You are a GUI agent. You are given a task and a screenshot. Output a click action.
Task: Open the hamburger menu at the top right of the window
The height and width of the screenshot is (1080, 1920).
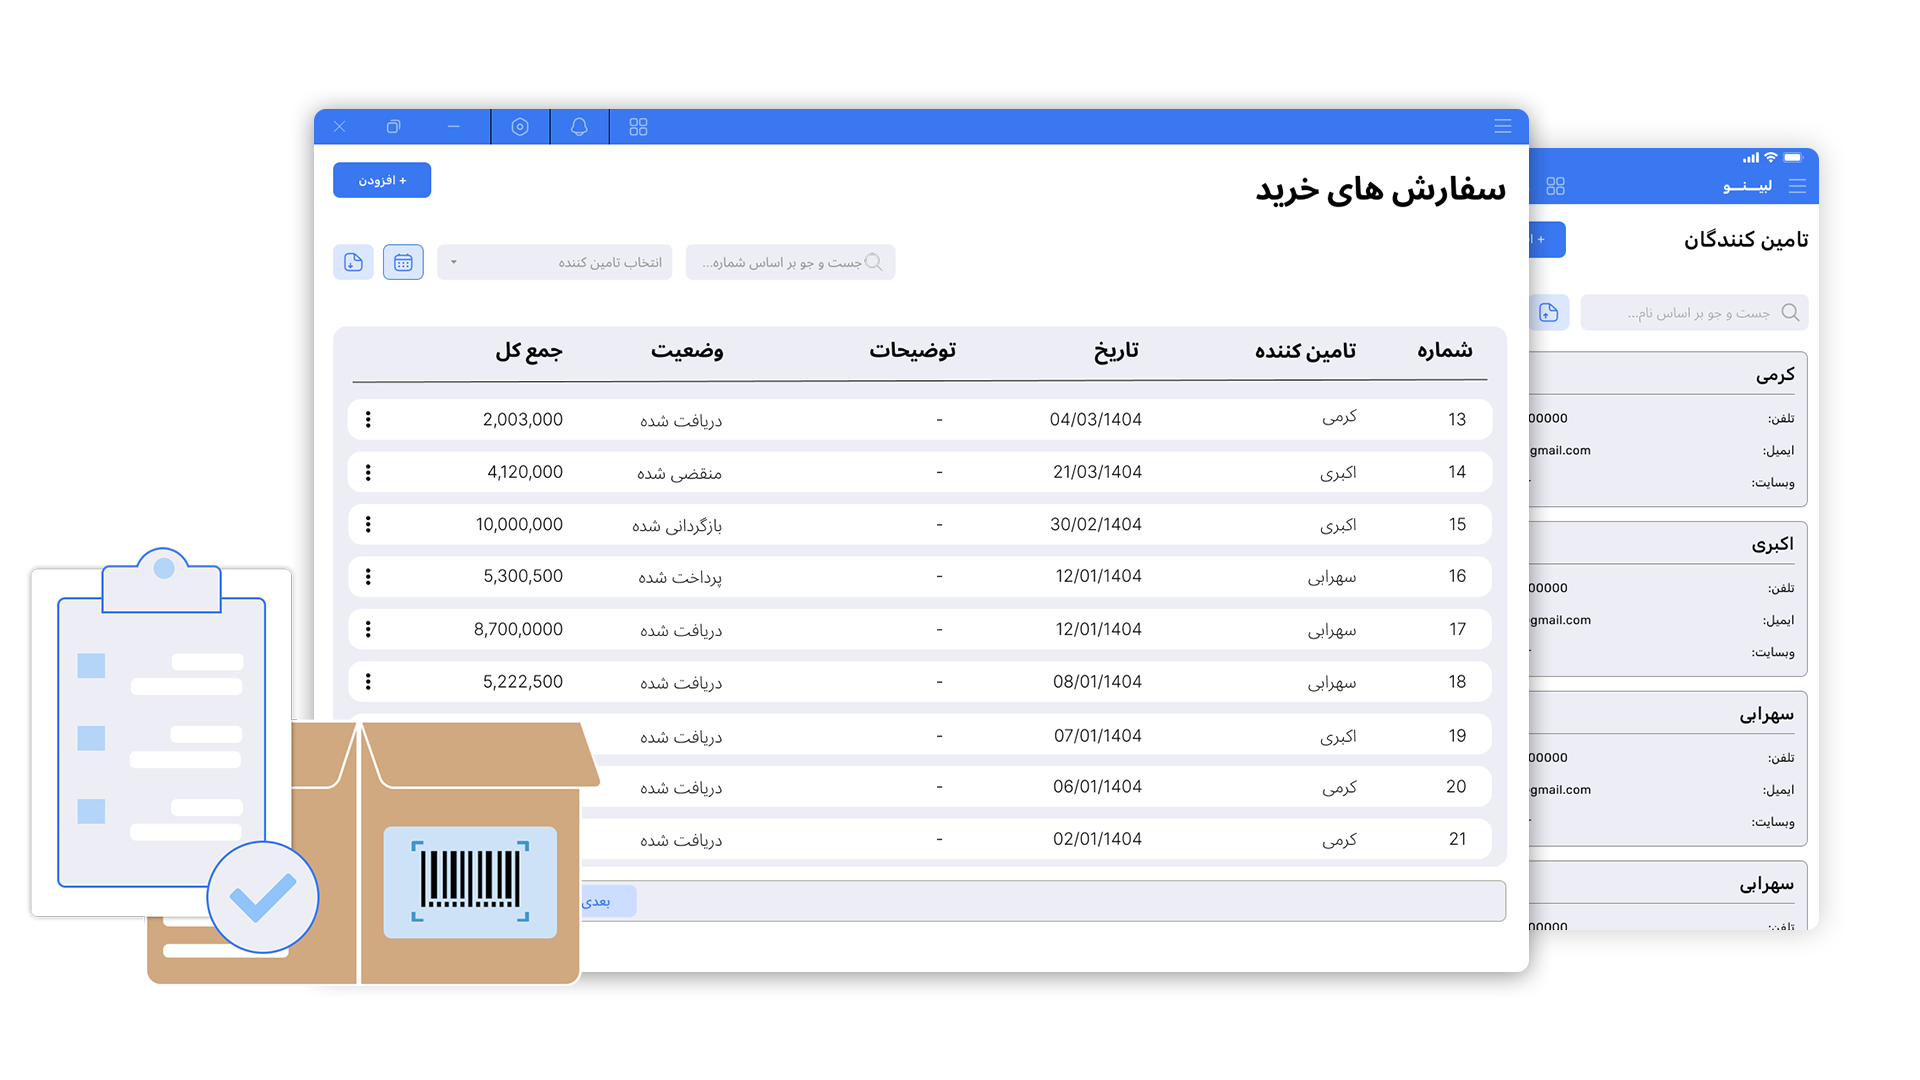(1502, 127)
